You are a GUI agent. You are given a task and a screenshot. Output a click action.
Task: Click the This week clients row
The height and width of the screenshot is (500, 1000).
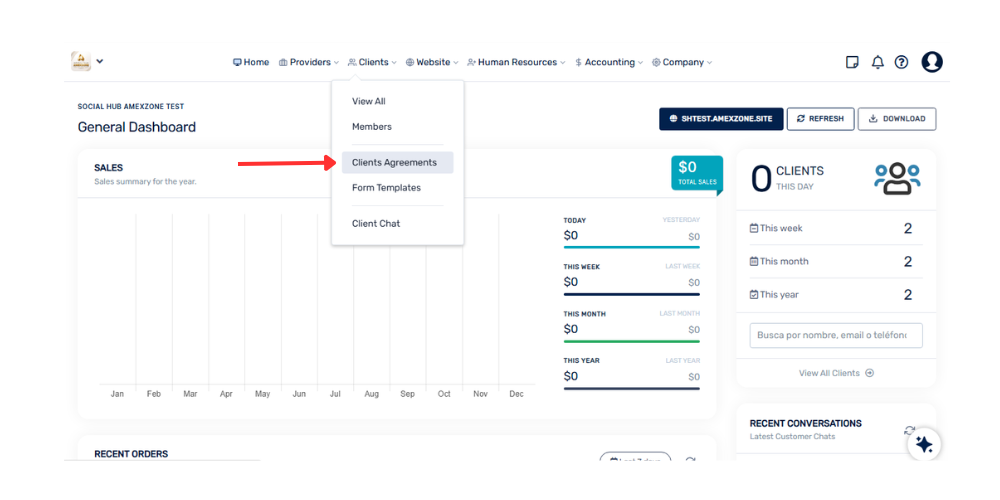coord(836,228)
